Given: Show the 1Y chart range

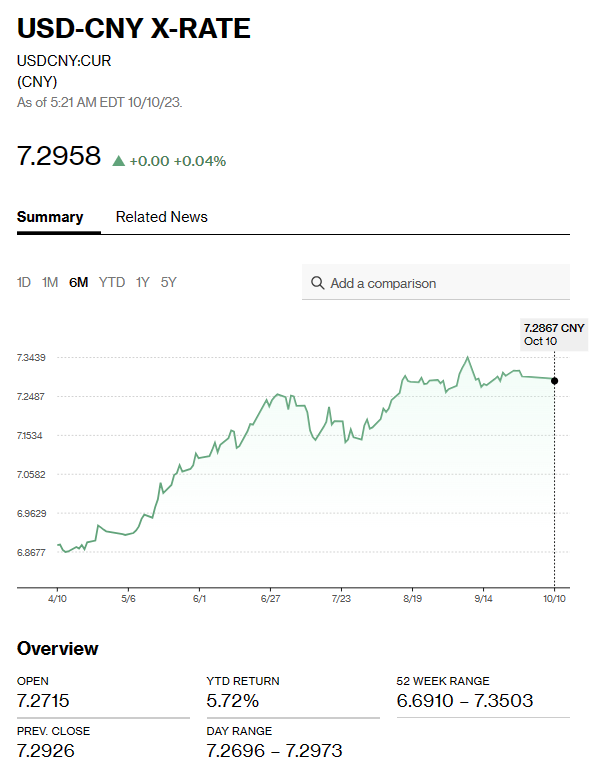Looking at the screenshot, I should (x=143, y=282).
